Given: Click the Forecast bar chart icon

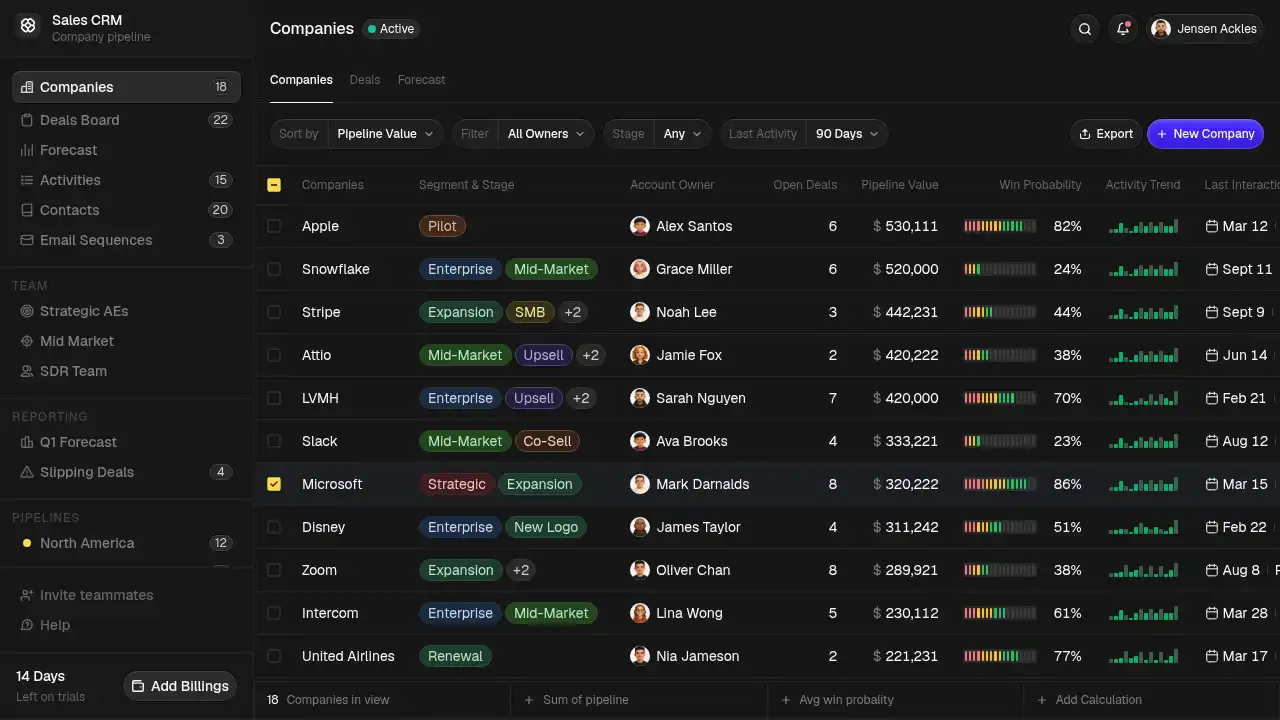Looking at the screenshot, I should click(x=27, y=150).
